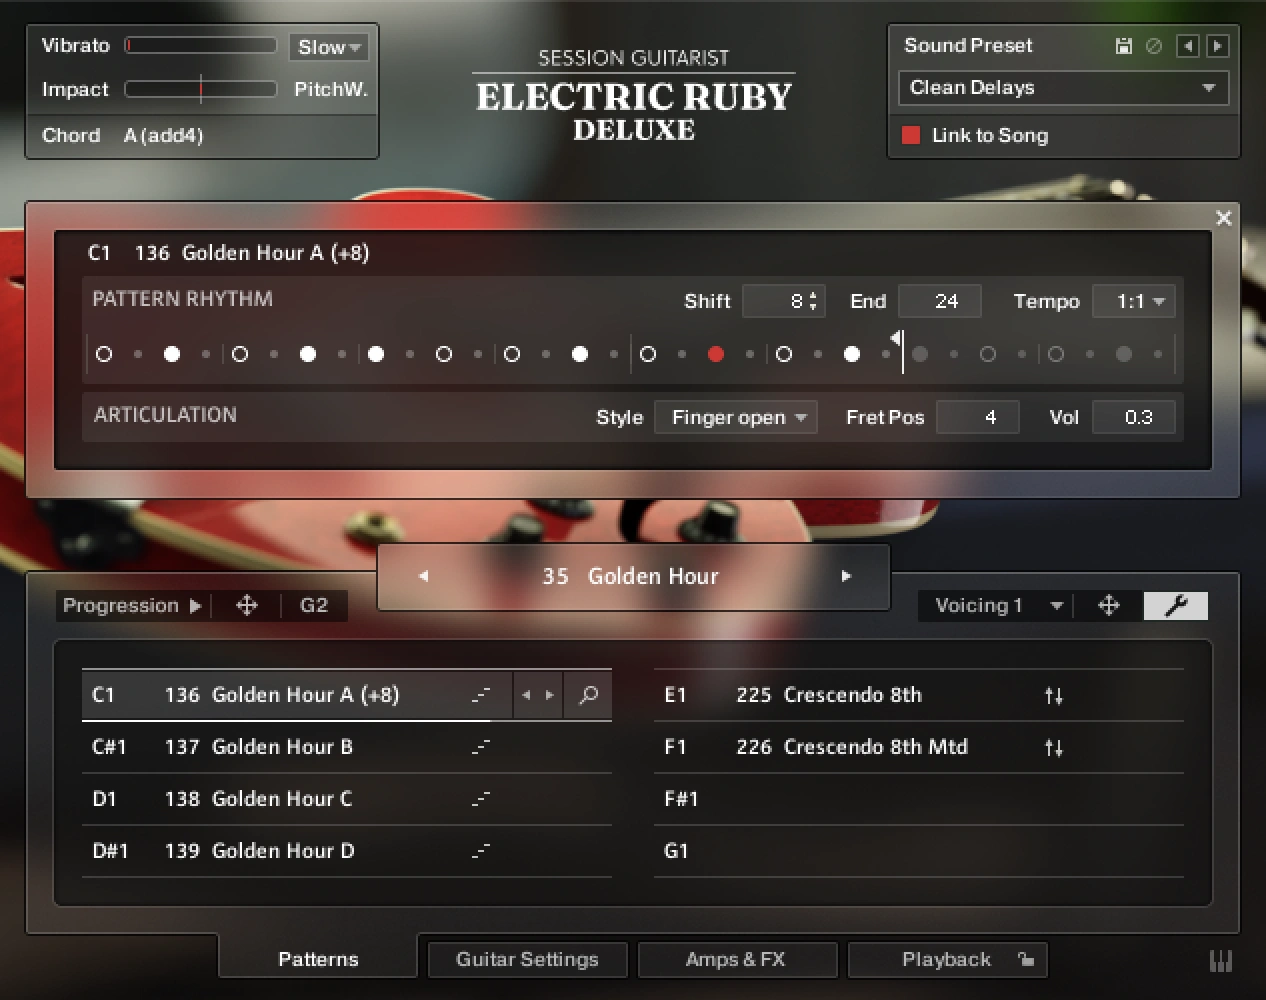Image resolution: width=1266 pixels, height=1000 pixels.
Task: Save the current sound preset
Action: [1124, 45]
